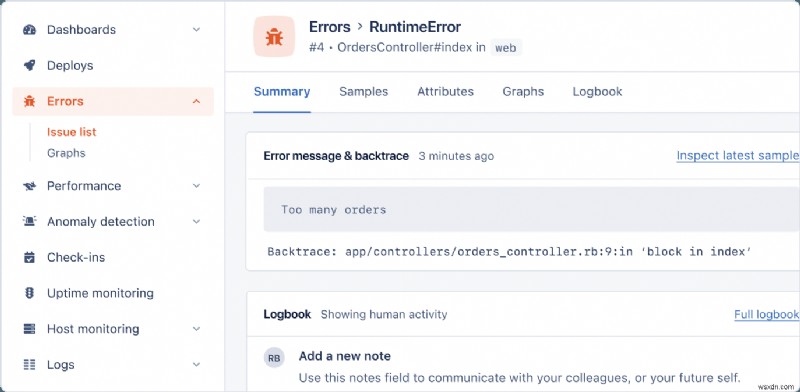800x392 pixels.
Task: Click the notes field description text
Action: [x=519, y=378]
